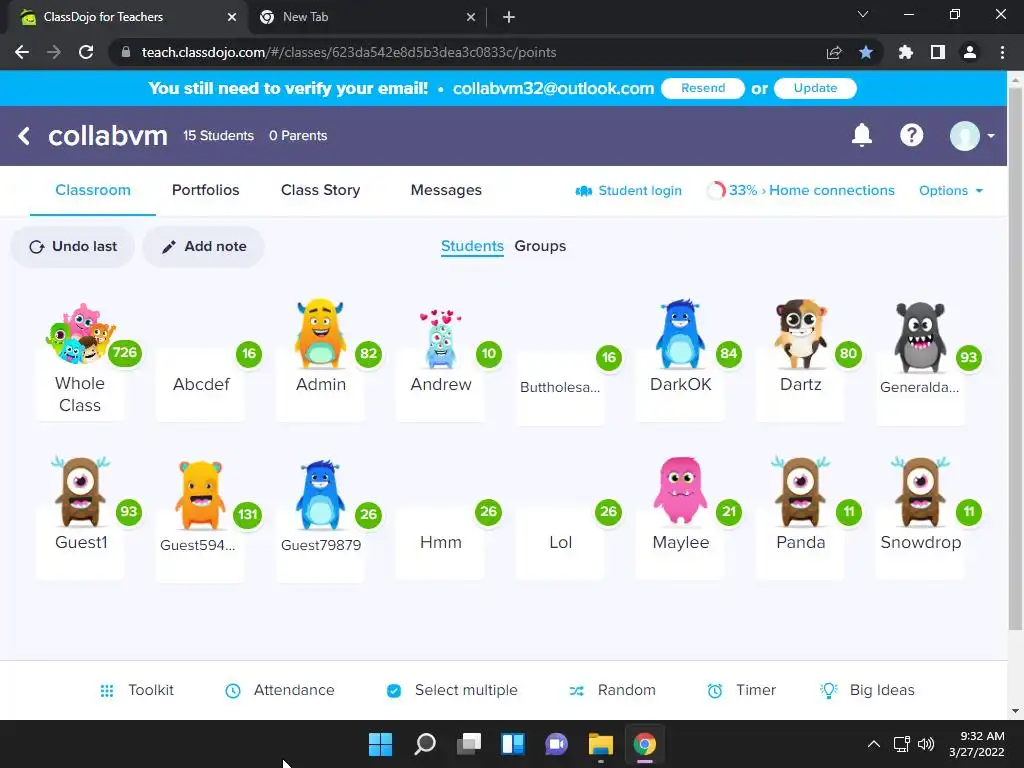
Task: Click the 15 Students count
Action: (218, 136)
